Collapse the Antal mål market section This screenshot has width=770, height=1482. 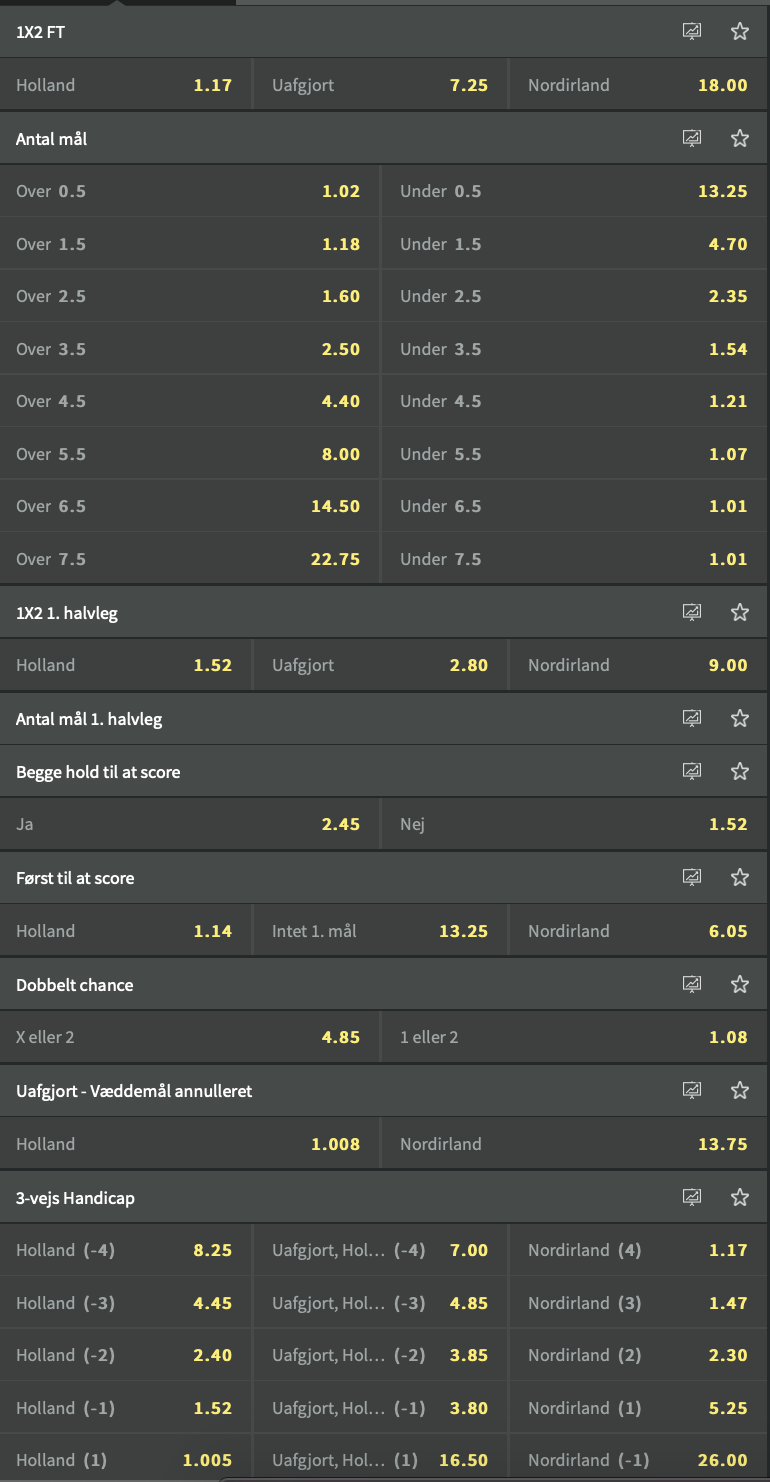pyautogui.click(x=300, y=138)
